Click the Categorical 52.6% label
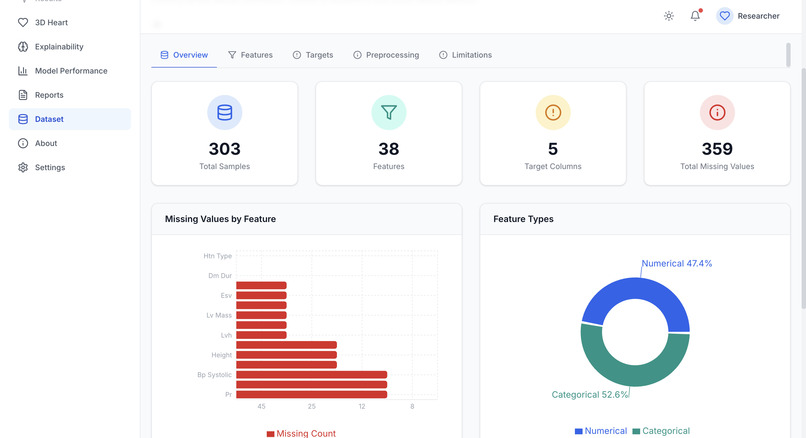This screenshot has height=438, width=806. [590, 395]
